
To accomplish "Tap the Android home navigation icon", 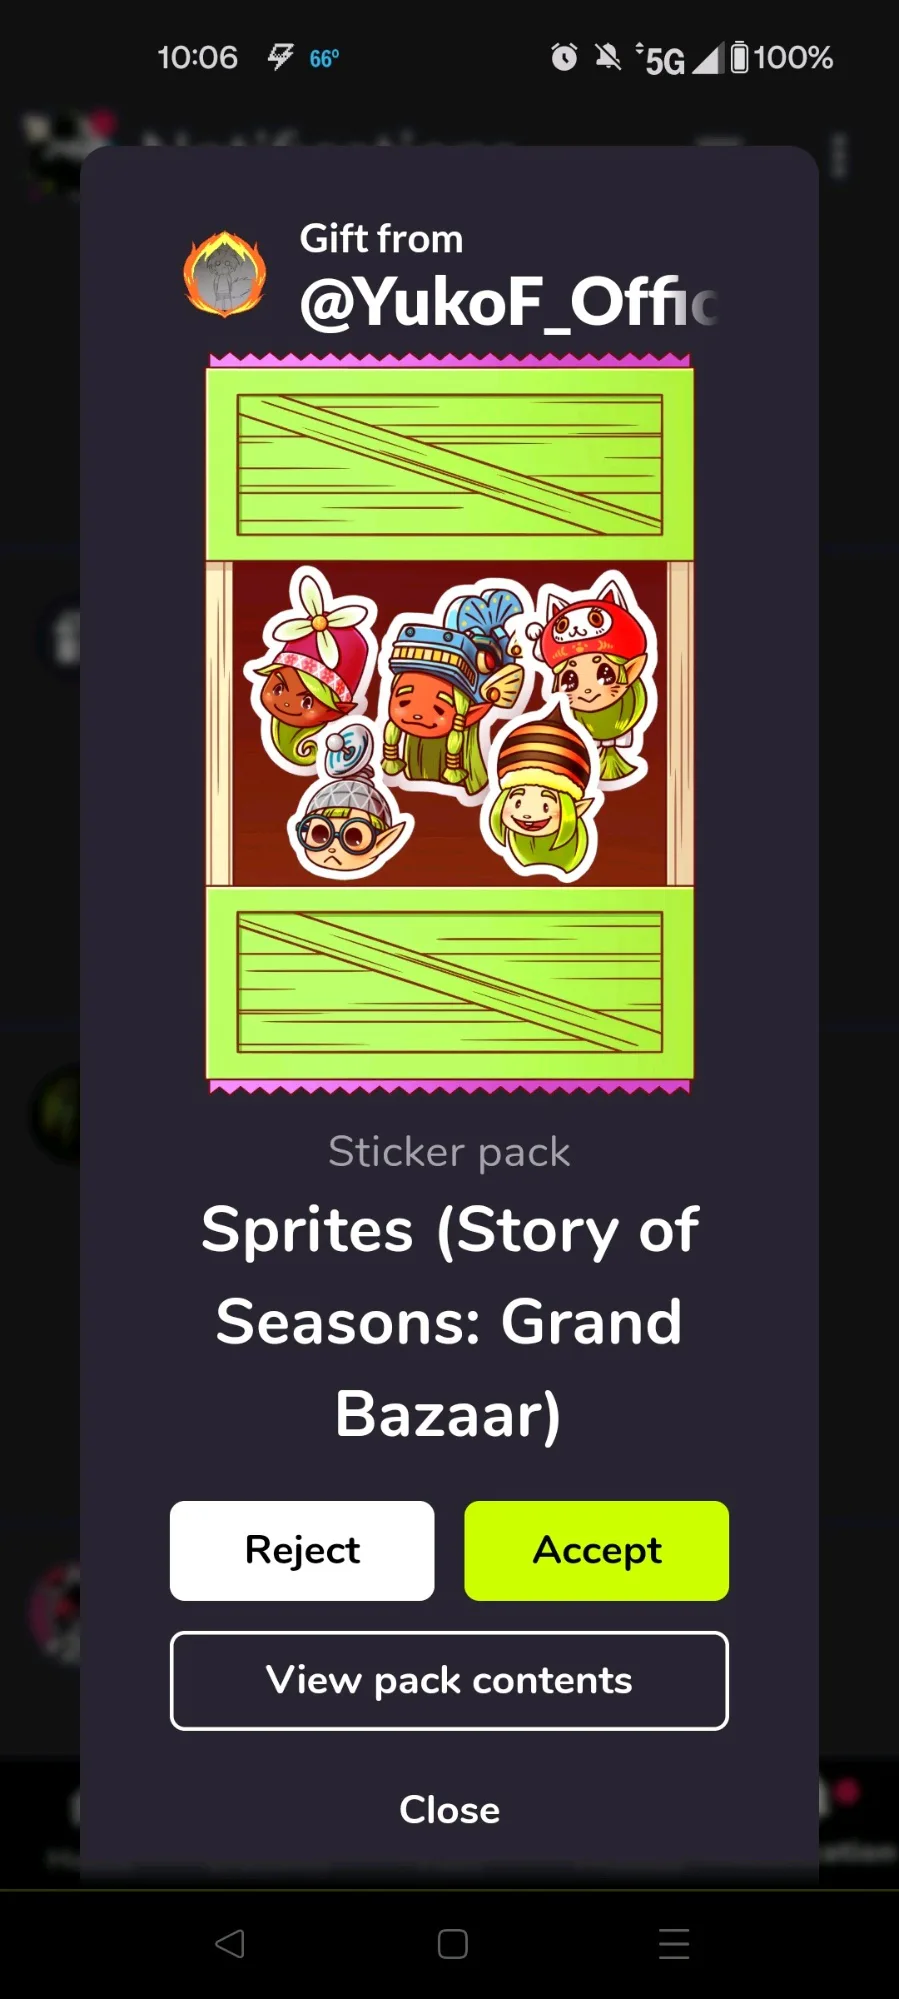I will pyautogui.click(x=452, y=1943).
